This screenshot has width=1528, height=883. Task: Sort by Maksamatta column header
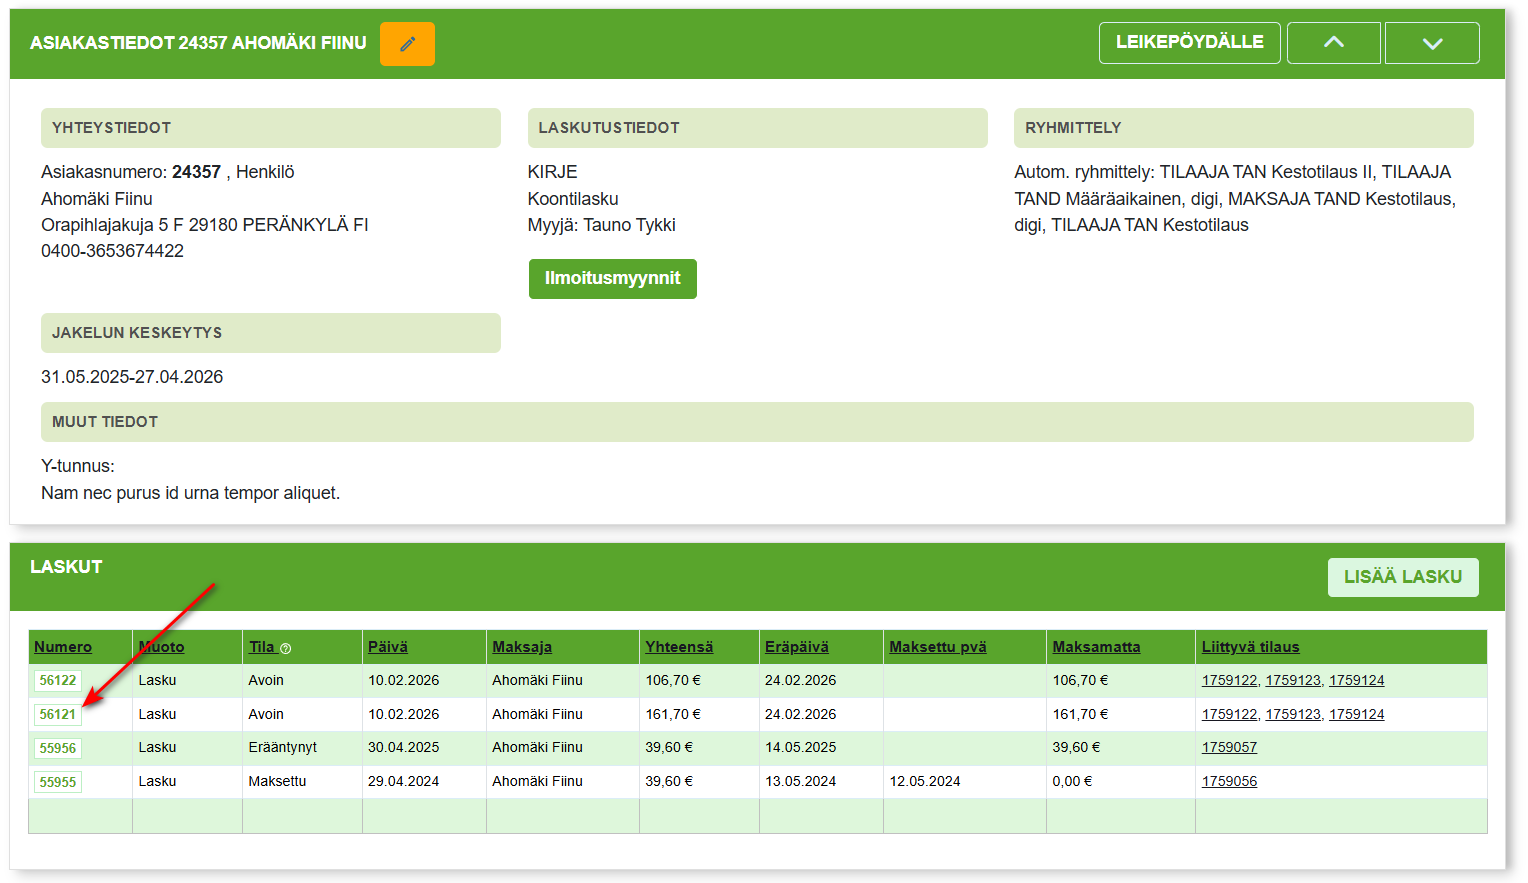pos(1096,647)
